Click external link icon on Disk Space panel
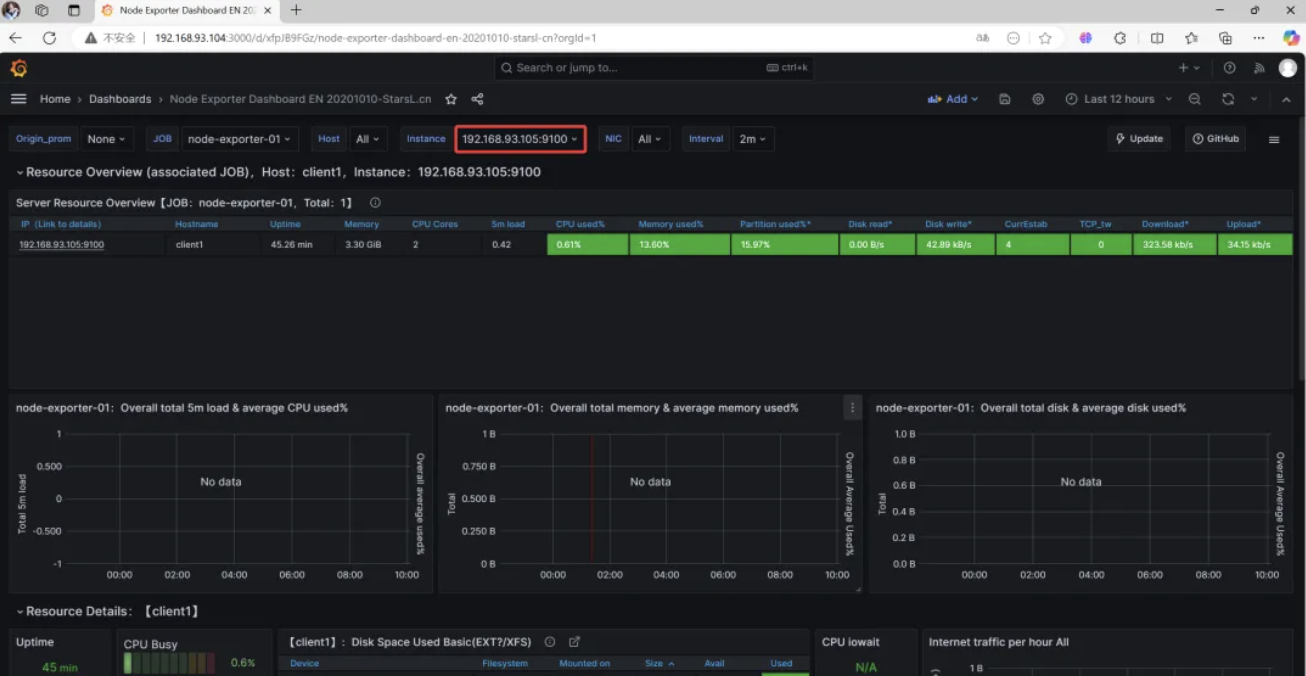Screen dimensions: 1306x676 tap(574, 642)
